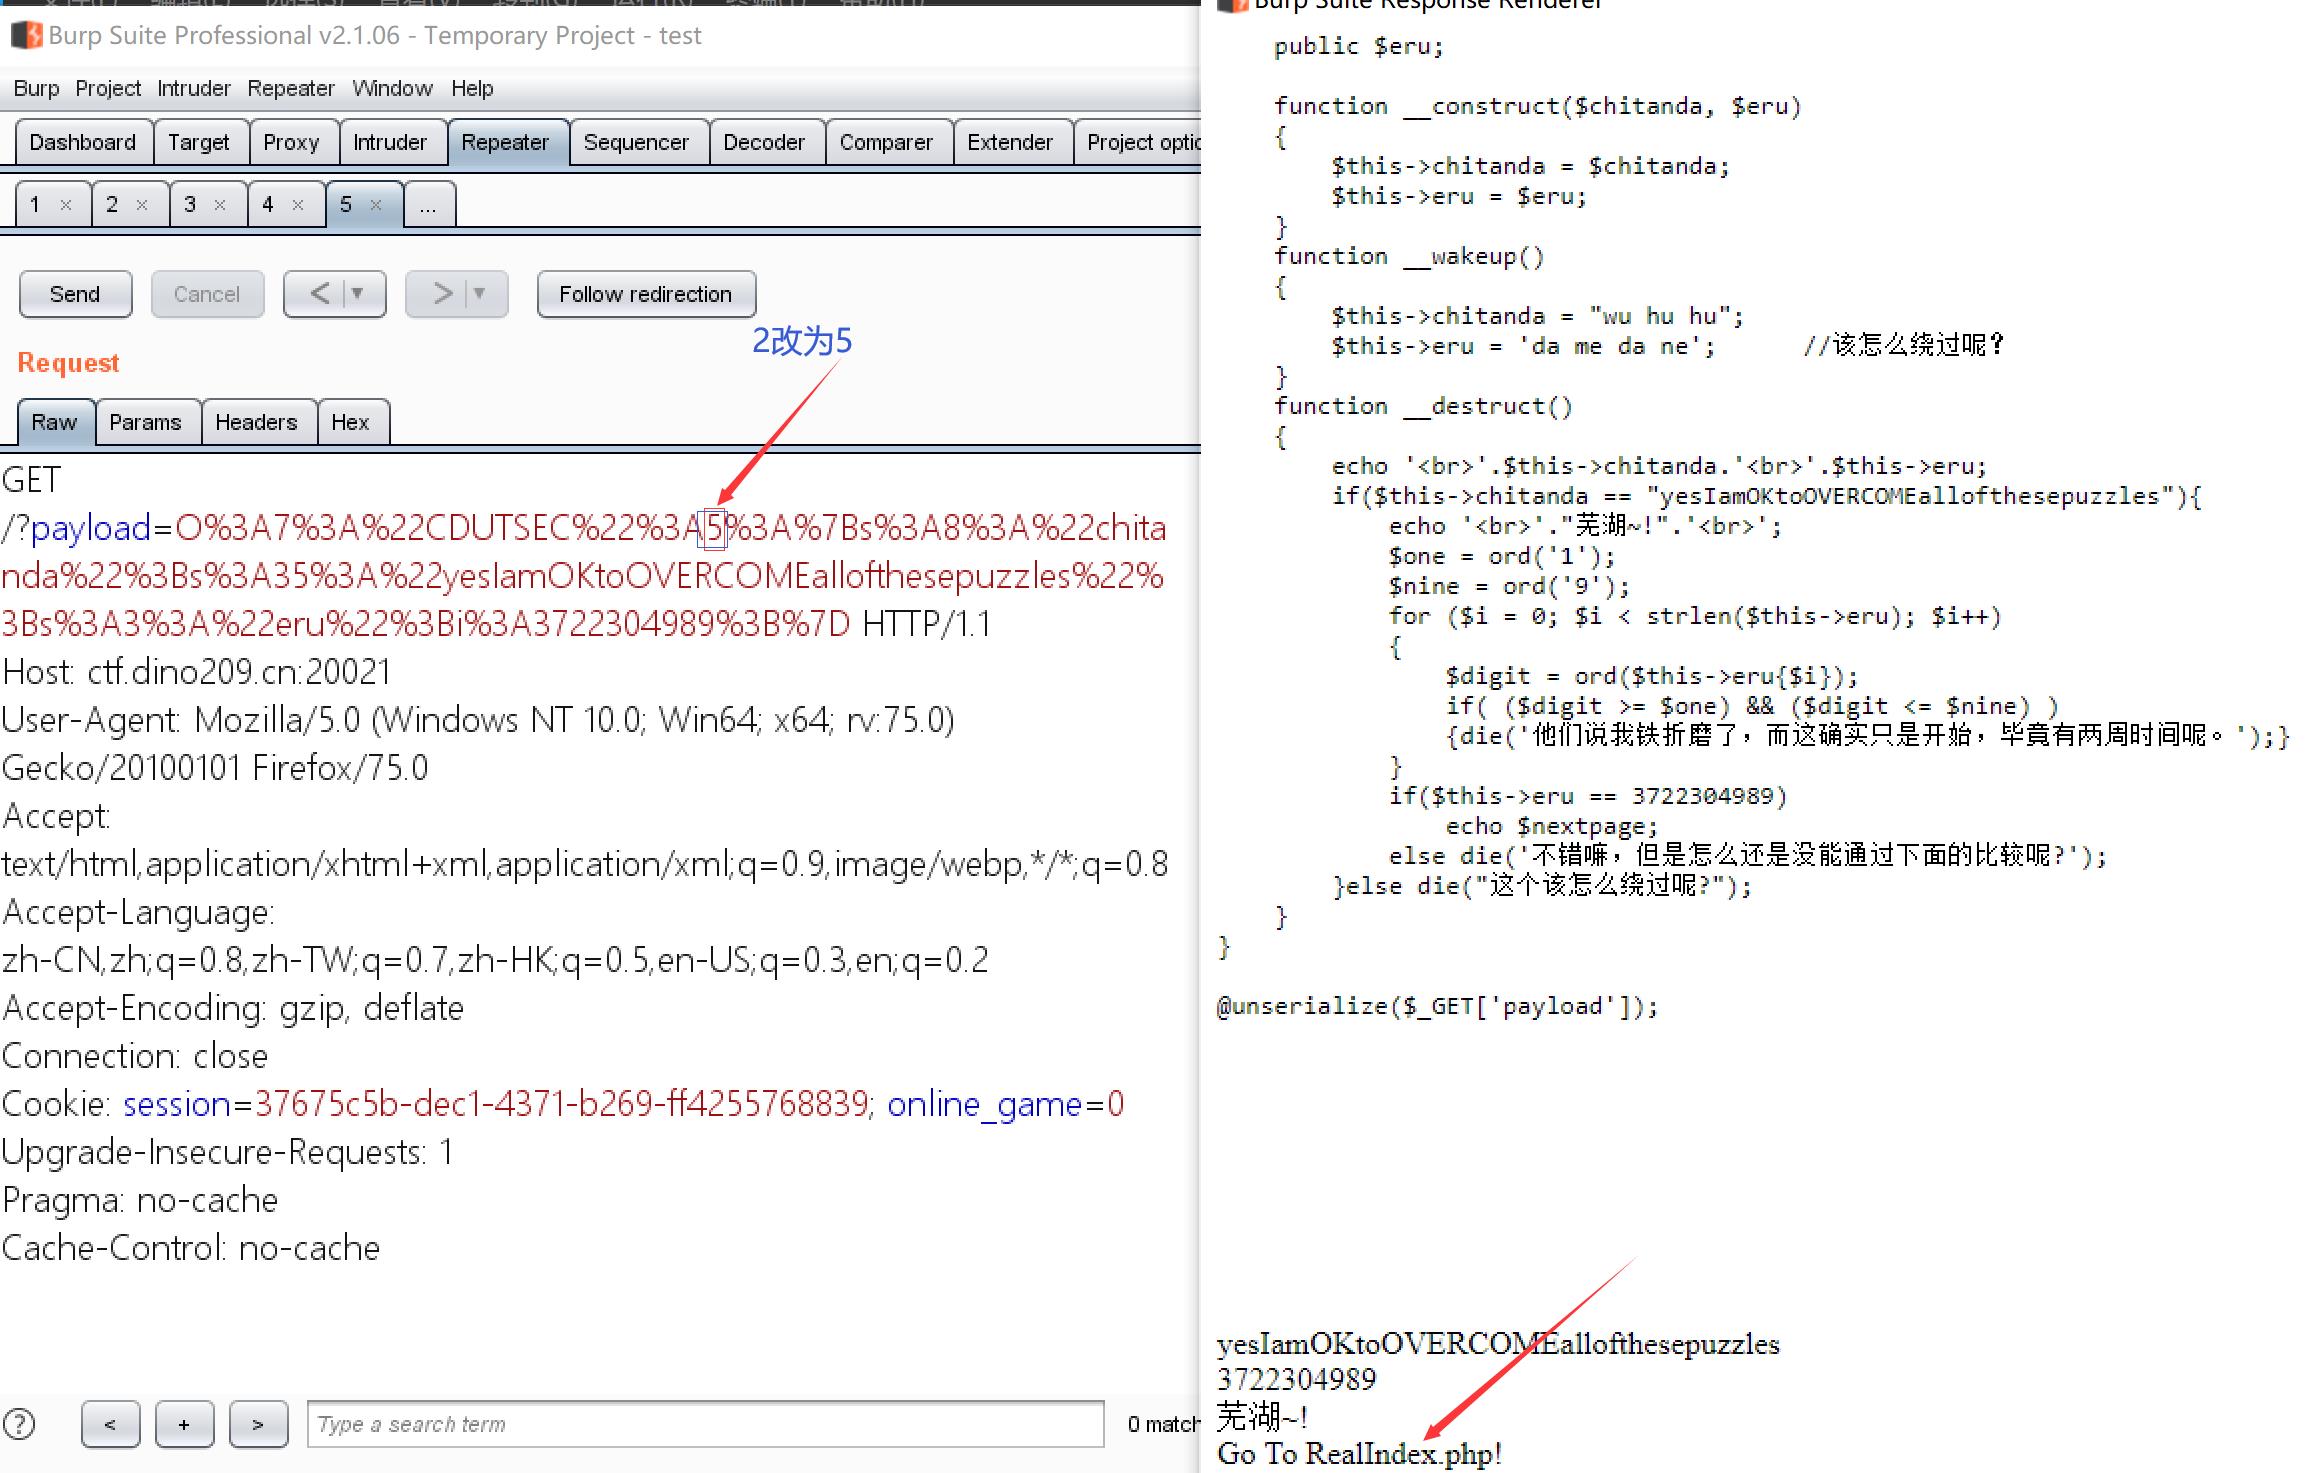Select the Raw tab in request panel
This screenshot has height=1473, width=2317.
point(56,421)
